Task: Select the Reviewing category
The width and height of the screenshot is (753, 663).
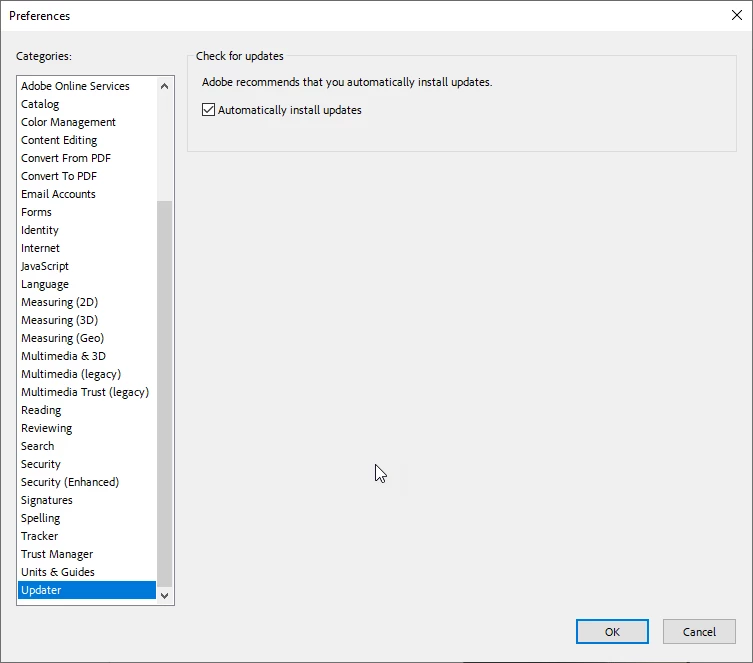Action: tap(87, 428)
